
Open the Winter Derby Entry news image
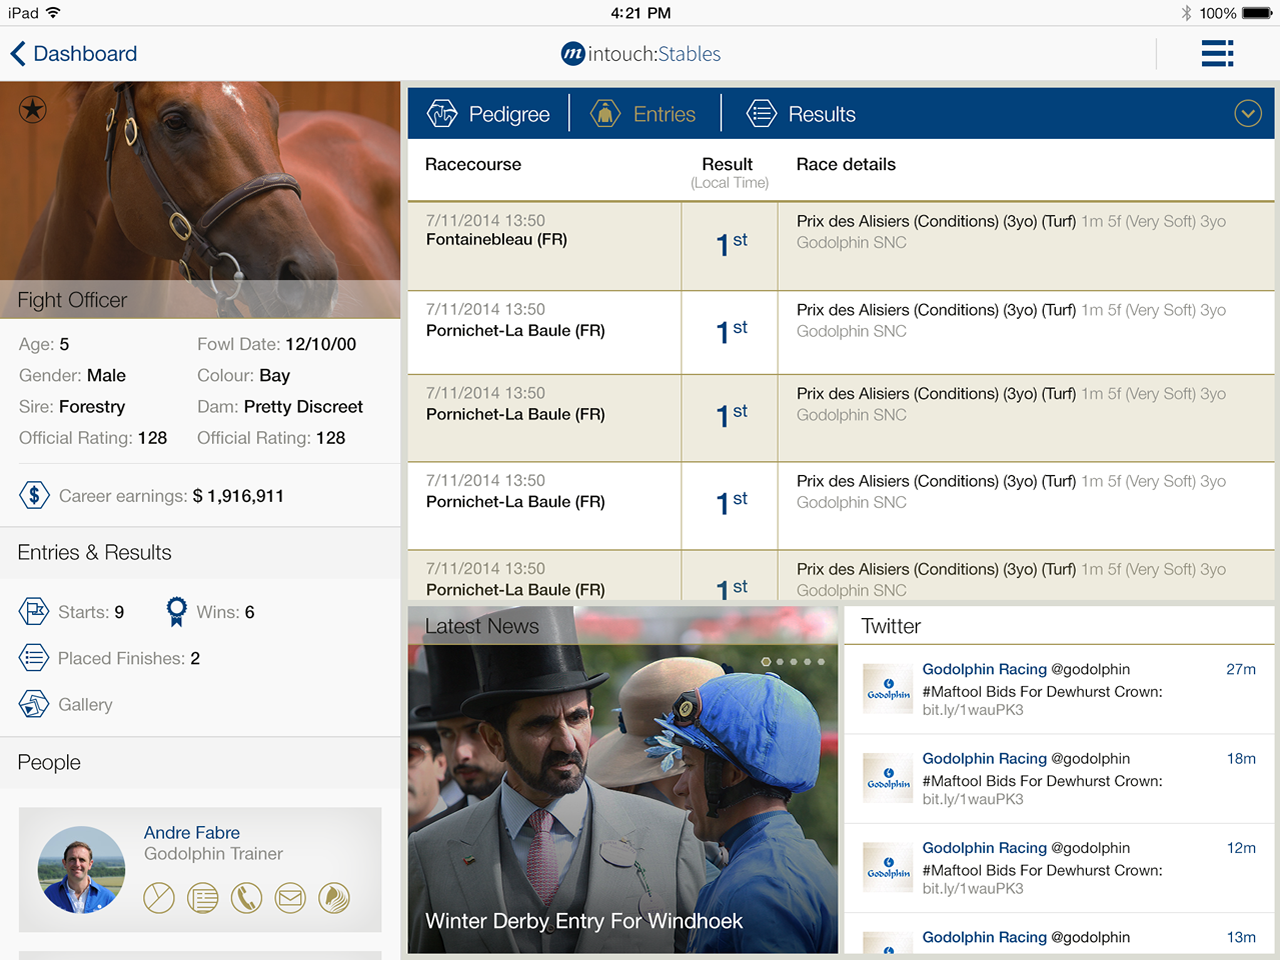(622, 800)
